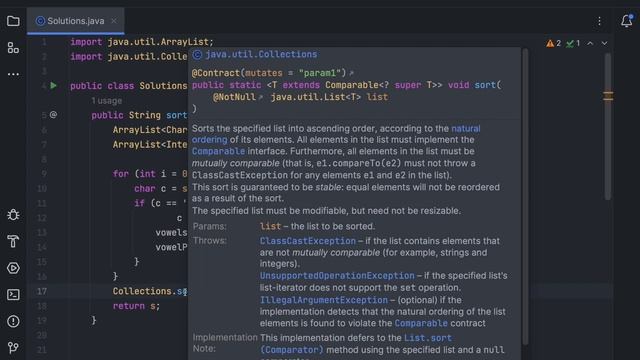Follow the 'natural' ordering link
640x360 pixels.
pyautogui.click(x=466, y=129)
